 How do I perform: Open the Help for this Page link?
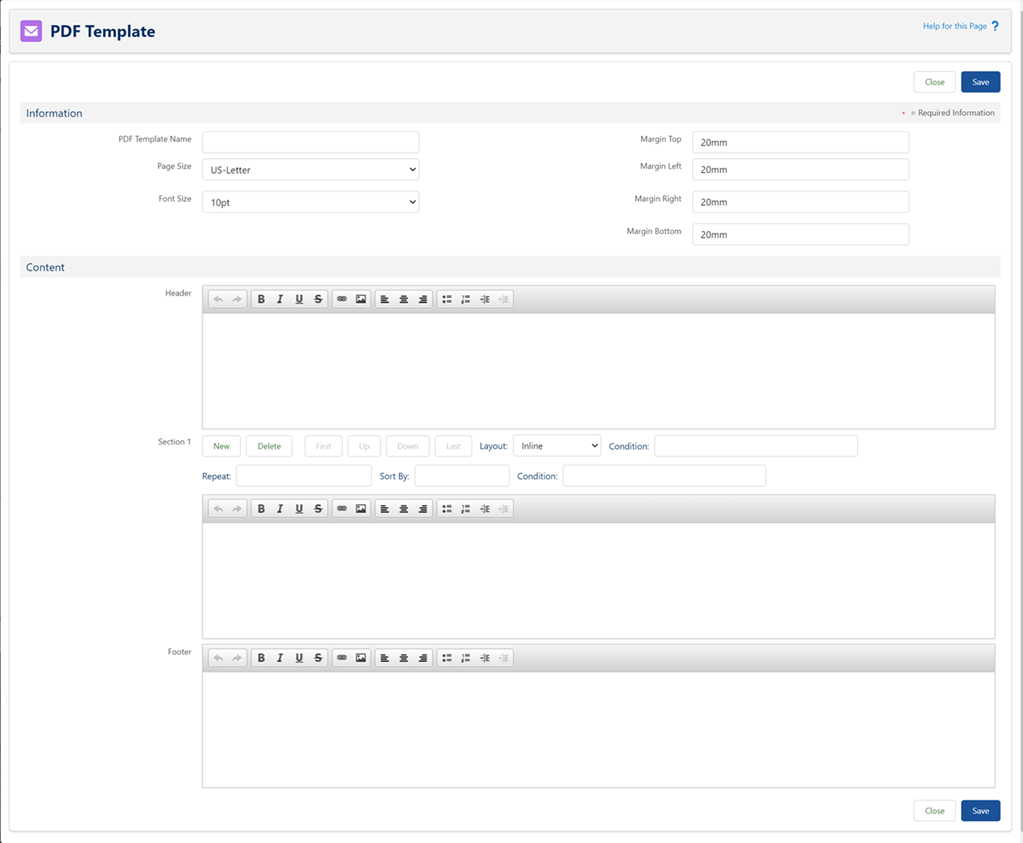(959, 26)
